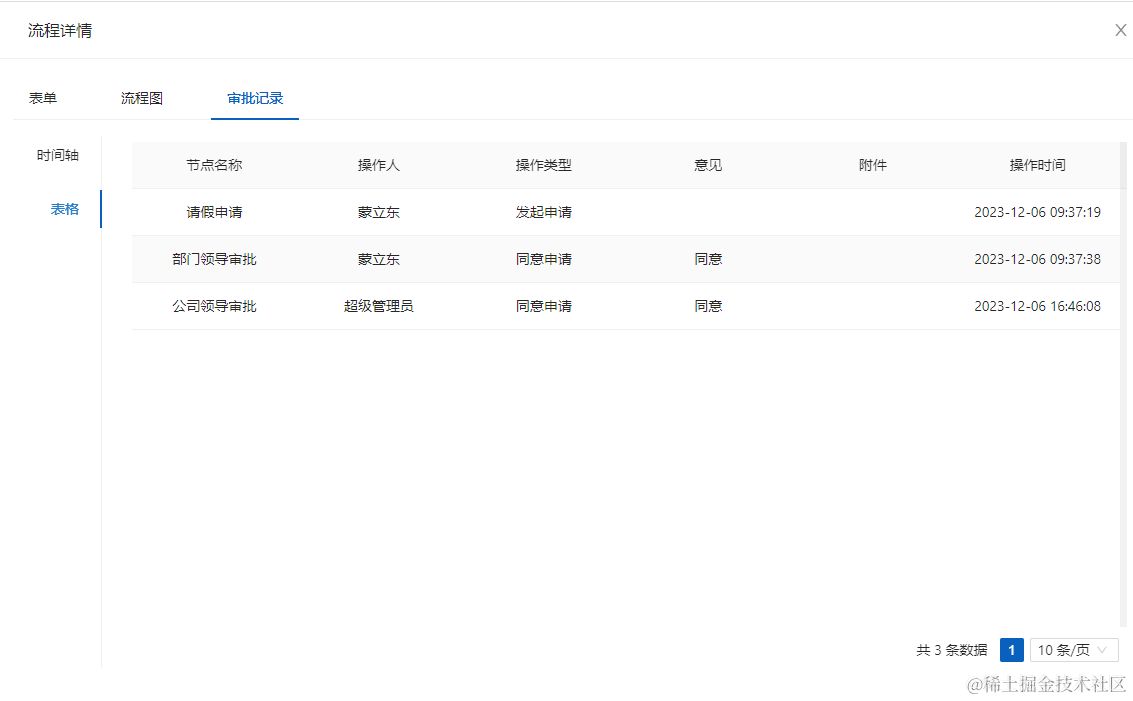Click the timestamp 2023-12-06 16:46:08
This screenshot has width=1133, height=701.
(1038, 306)
